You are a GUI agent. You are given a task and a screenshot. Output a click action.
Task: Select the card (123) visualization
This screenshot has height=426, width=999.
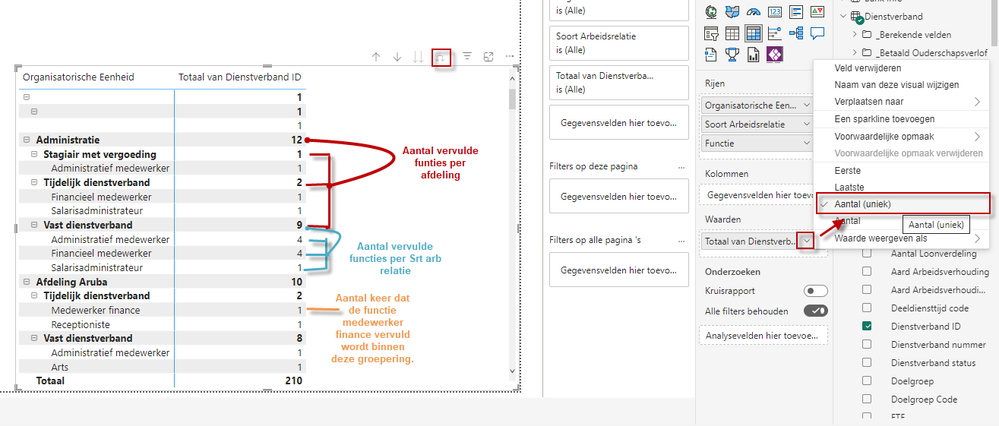pos(775,12)
